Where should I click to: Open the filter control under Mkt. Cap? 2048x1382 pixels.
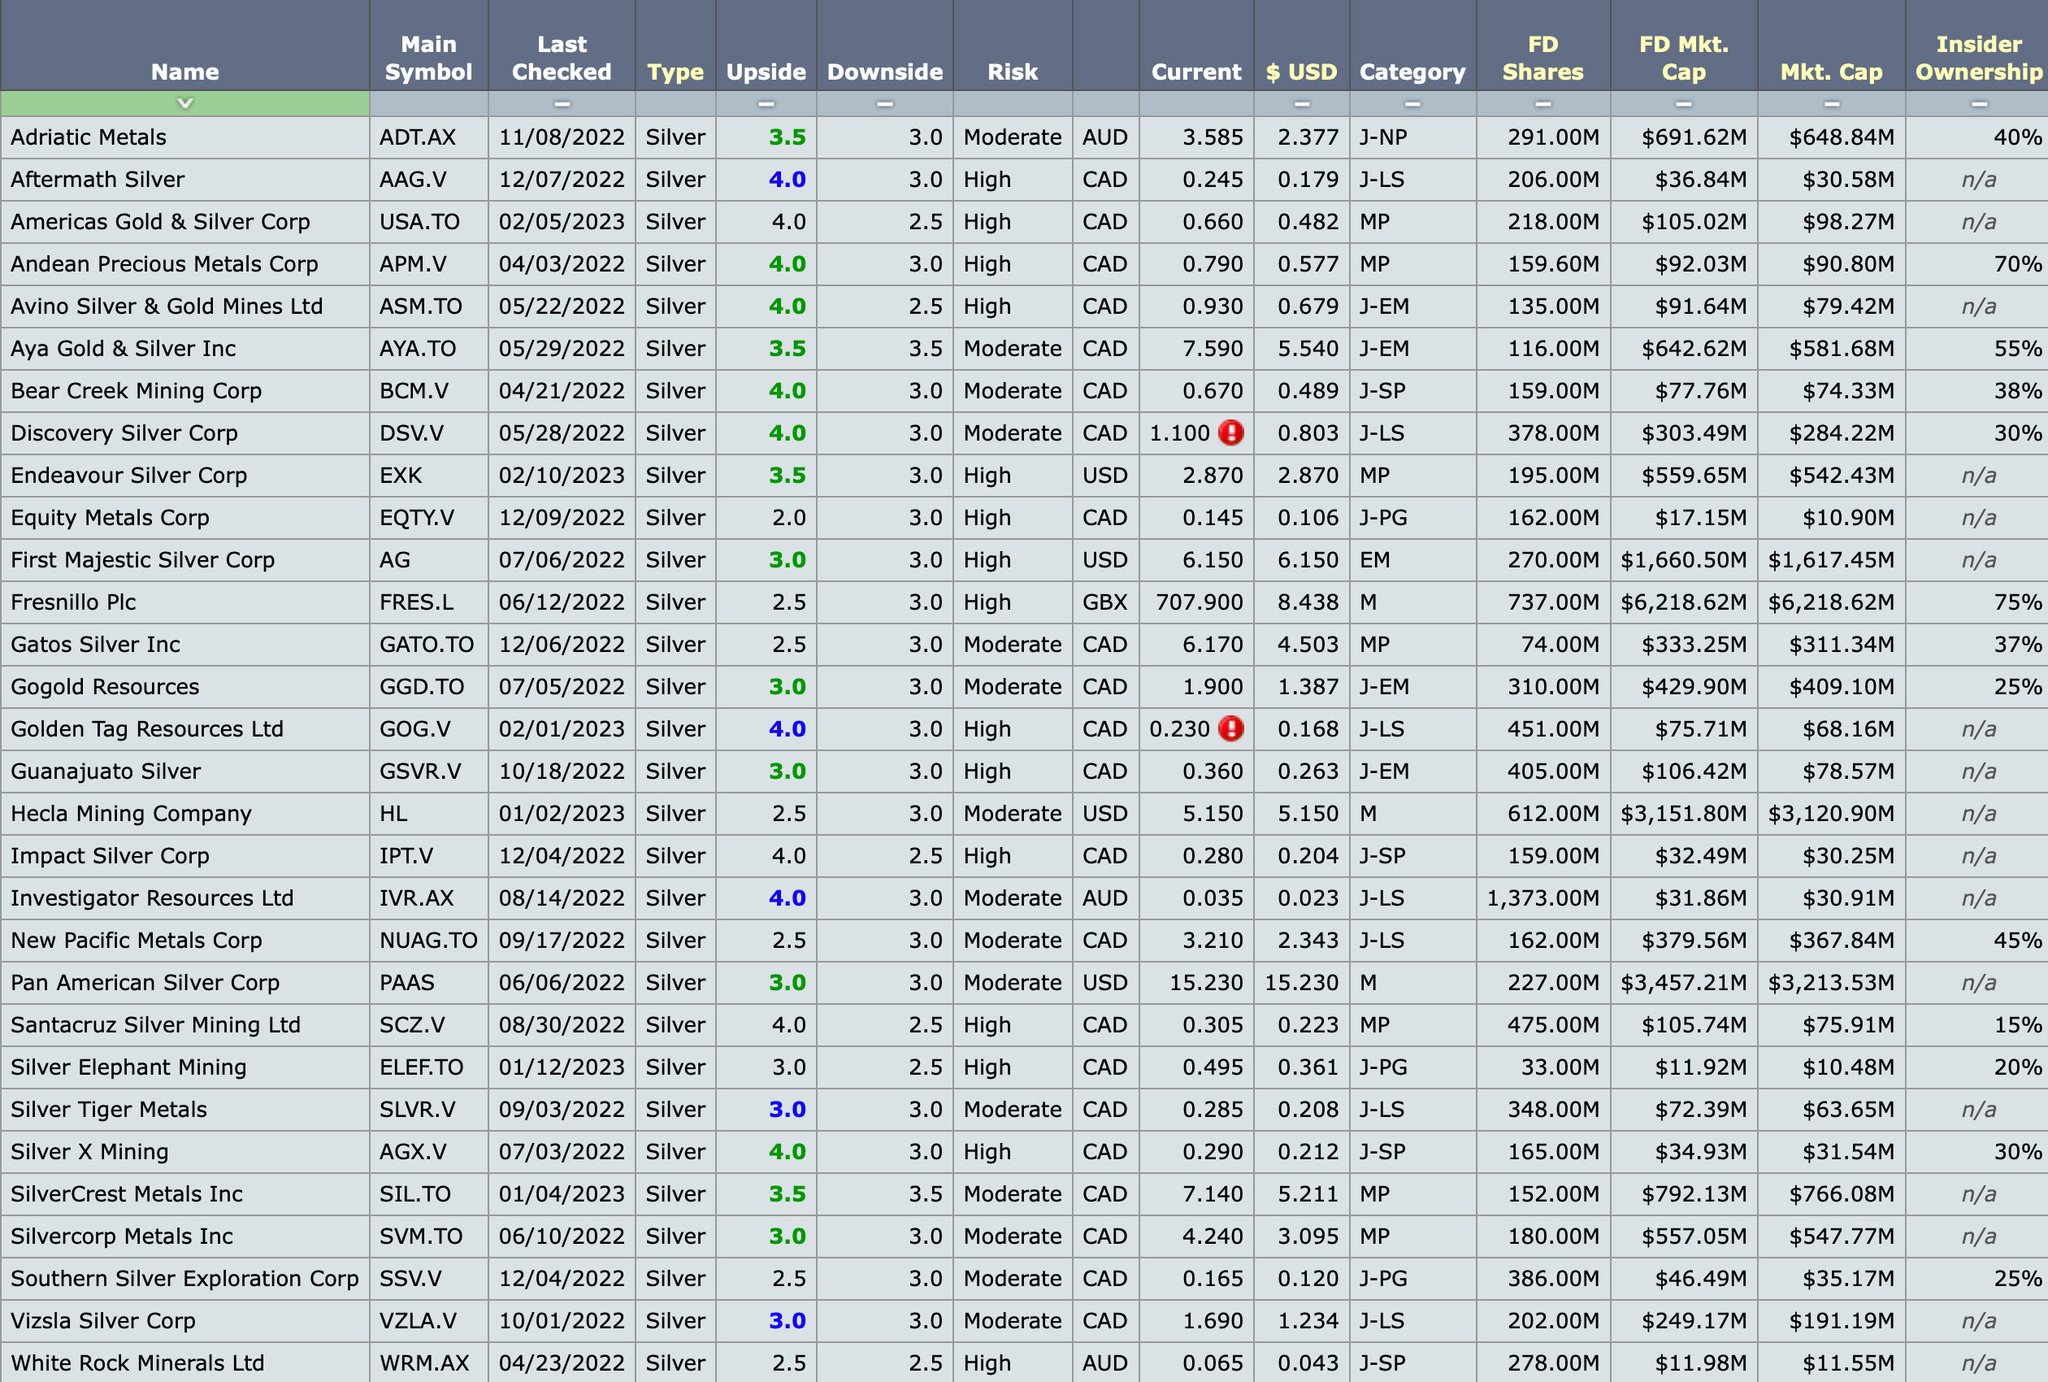click(x=1831, y=104)
